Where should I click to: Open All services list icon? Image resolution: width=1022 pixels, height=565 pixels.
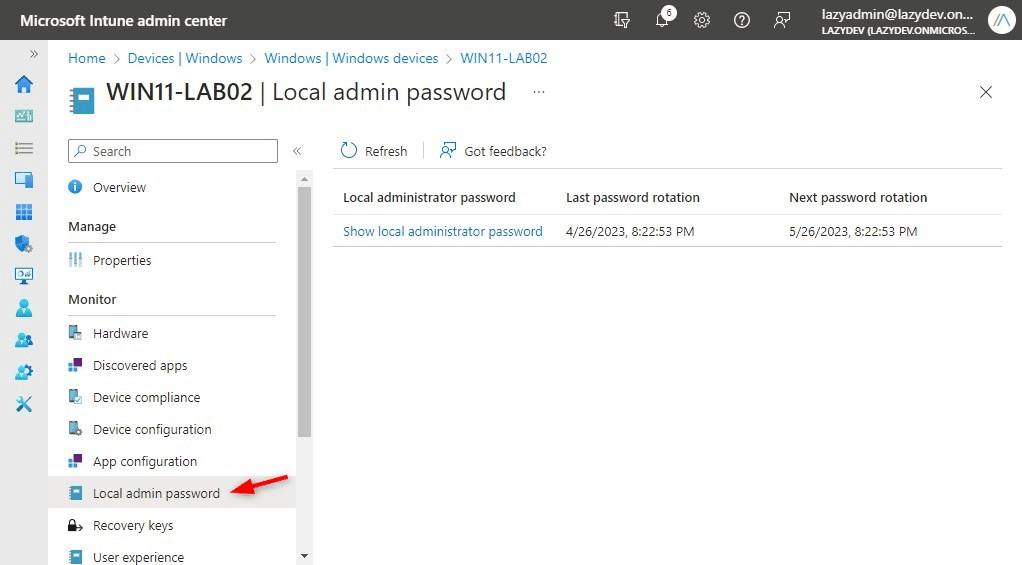(24, 148)
